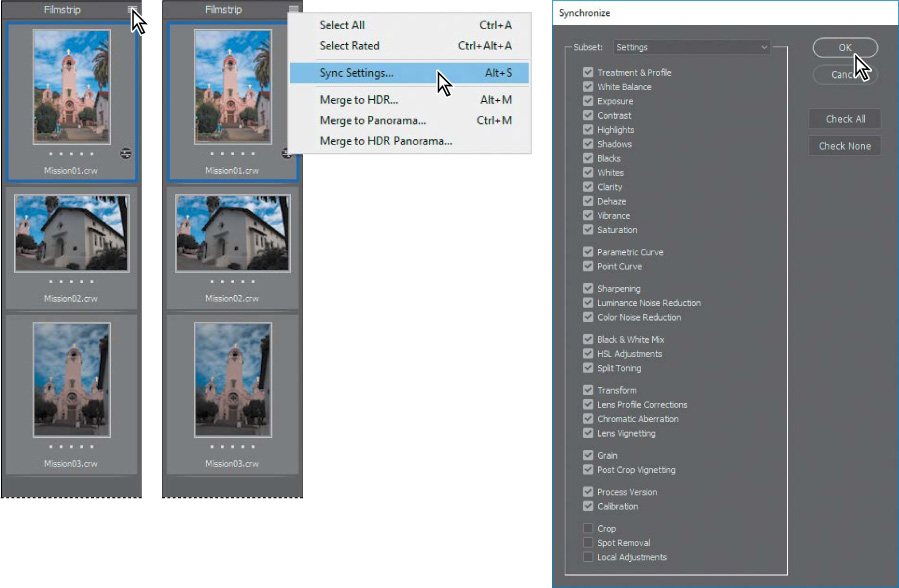
Task: Uncheck Blacks checkbox
Action: pyautogui.click(x=588, y=158)
